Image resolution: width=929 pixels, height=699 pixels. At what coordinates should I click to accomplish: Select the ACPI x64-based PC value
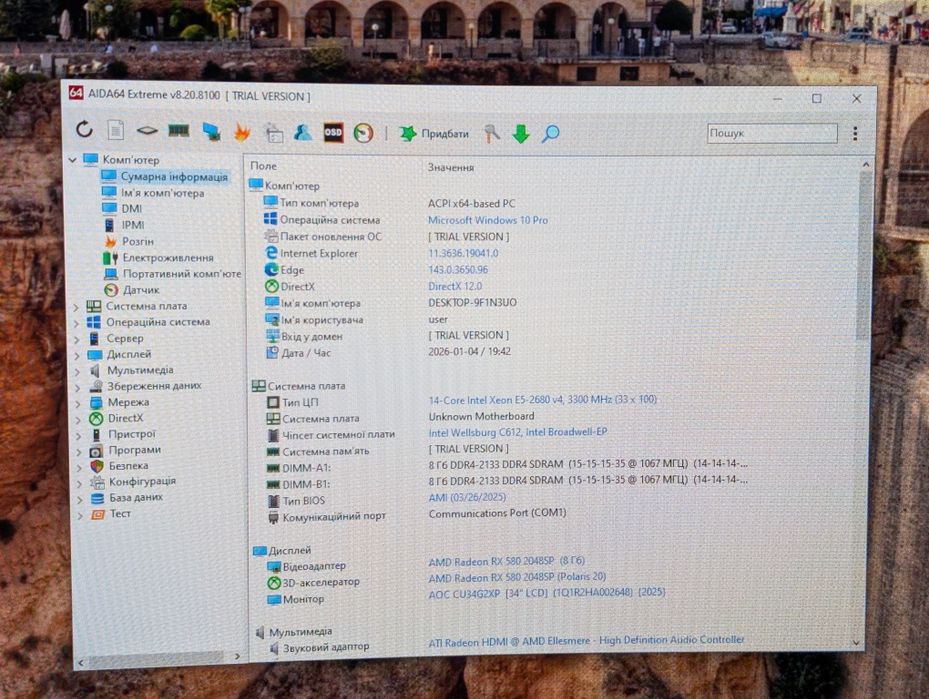click(472, 203)
